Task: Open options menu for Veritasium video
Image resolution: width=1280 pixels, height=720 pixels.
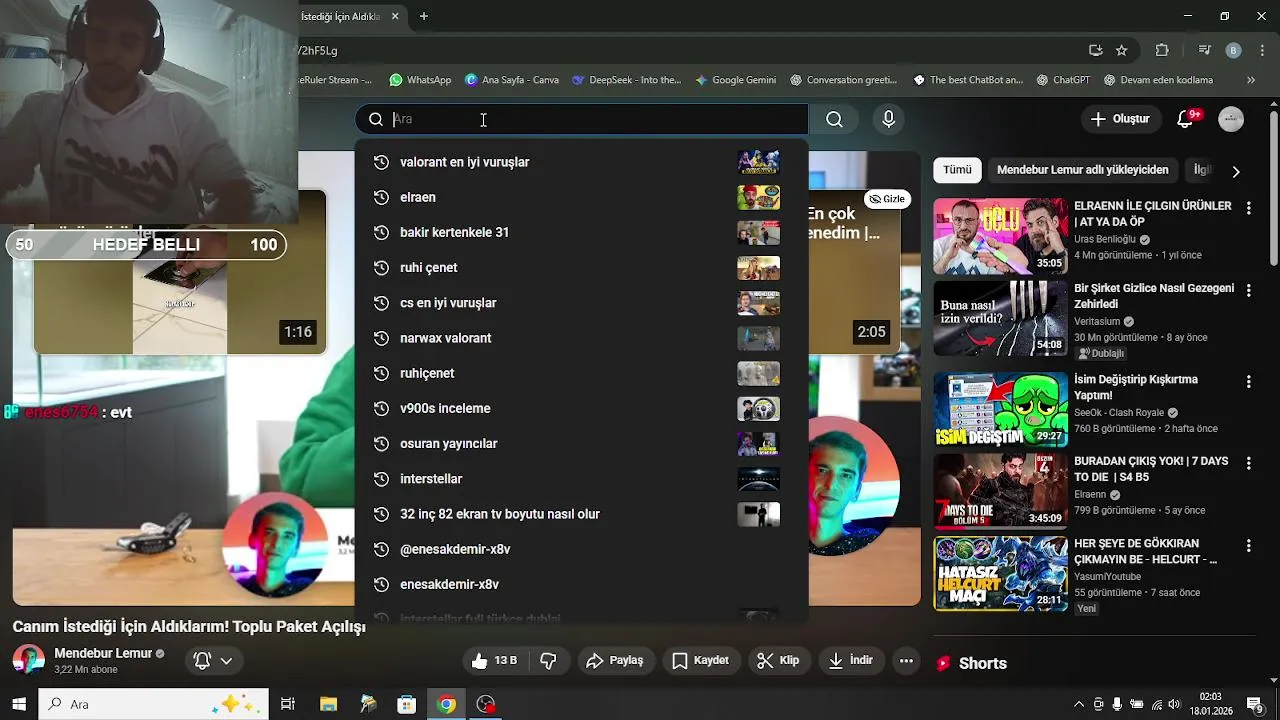Action: 1248,290
